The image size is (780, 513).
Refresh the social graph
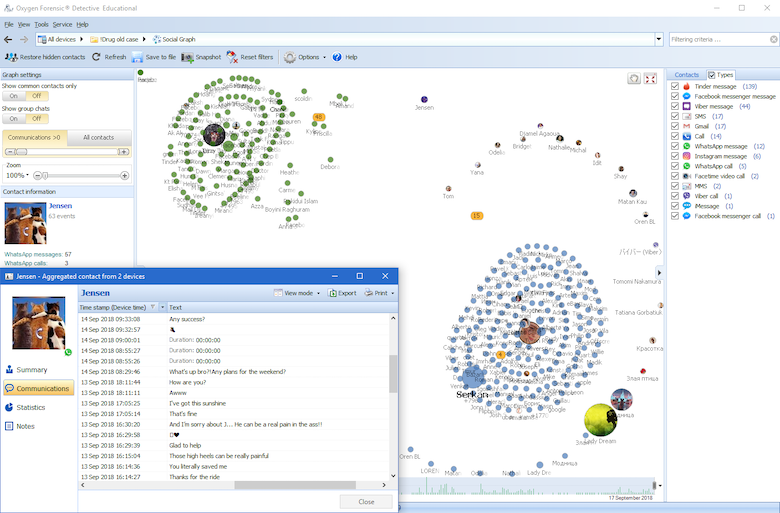click(x=109, y=57)
